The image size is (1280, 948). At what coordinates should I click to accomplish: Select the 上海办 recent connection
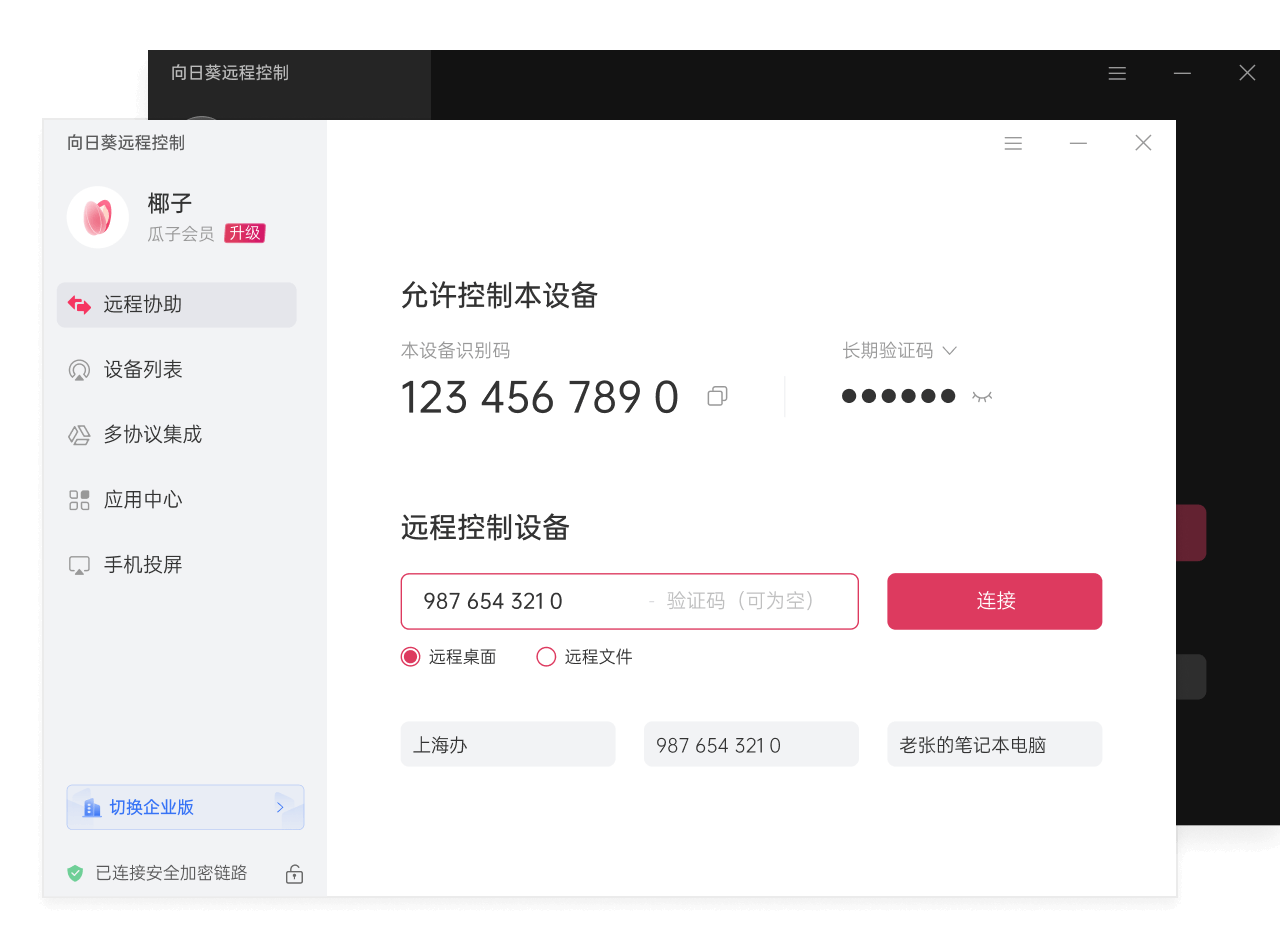[508, 744]
